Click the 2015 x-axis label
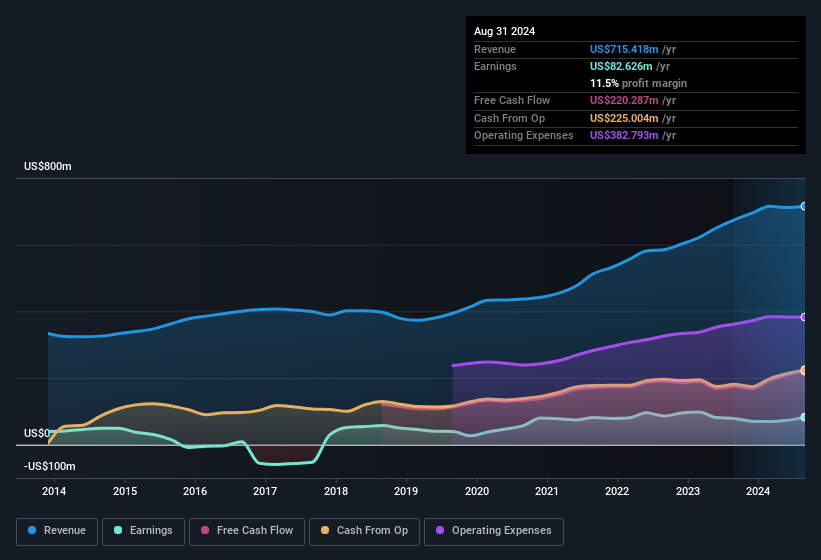The image size is (821, 560). [x=125, y=491]
